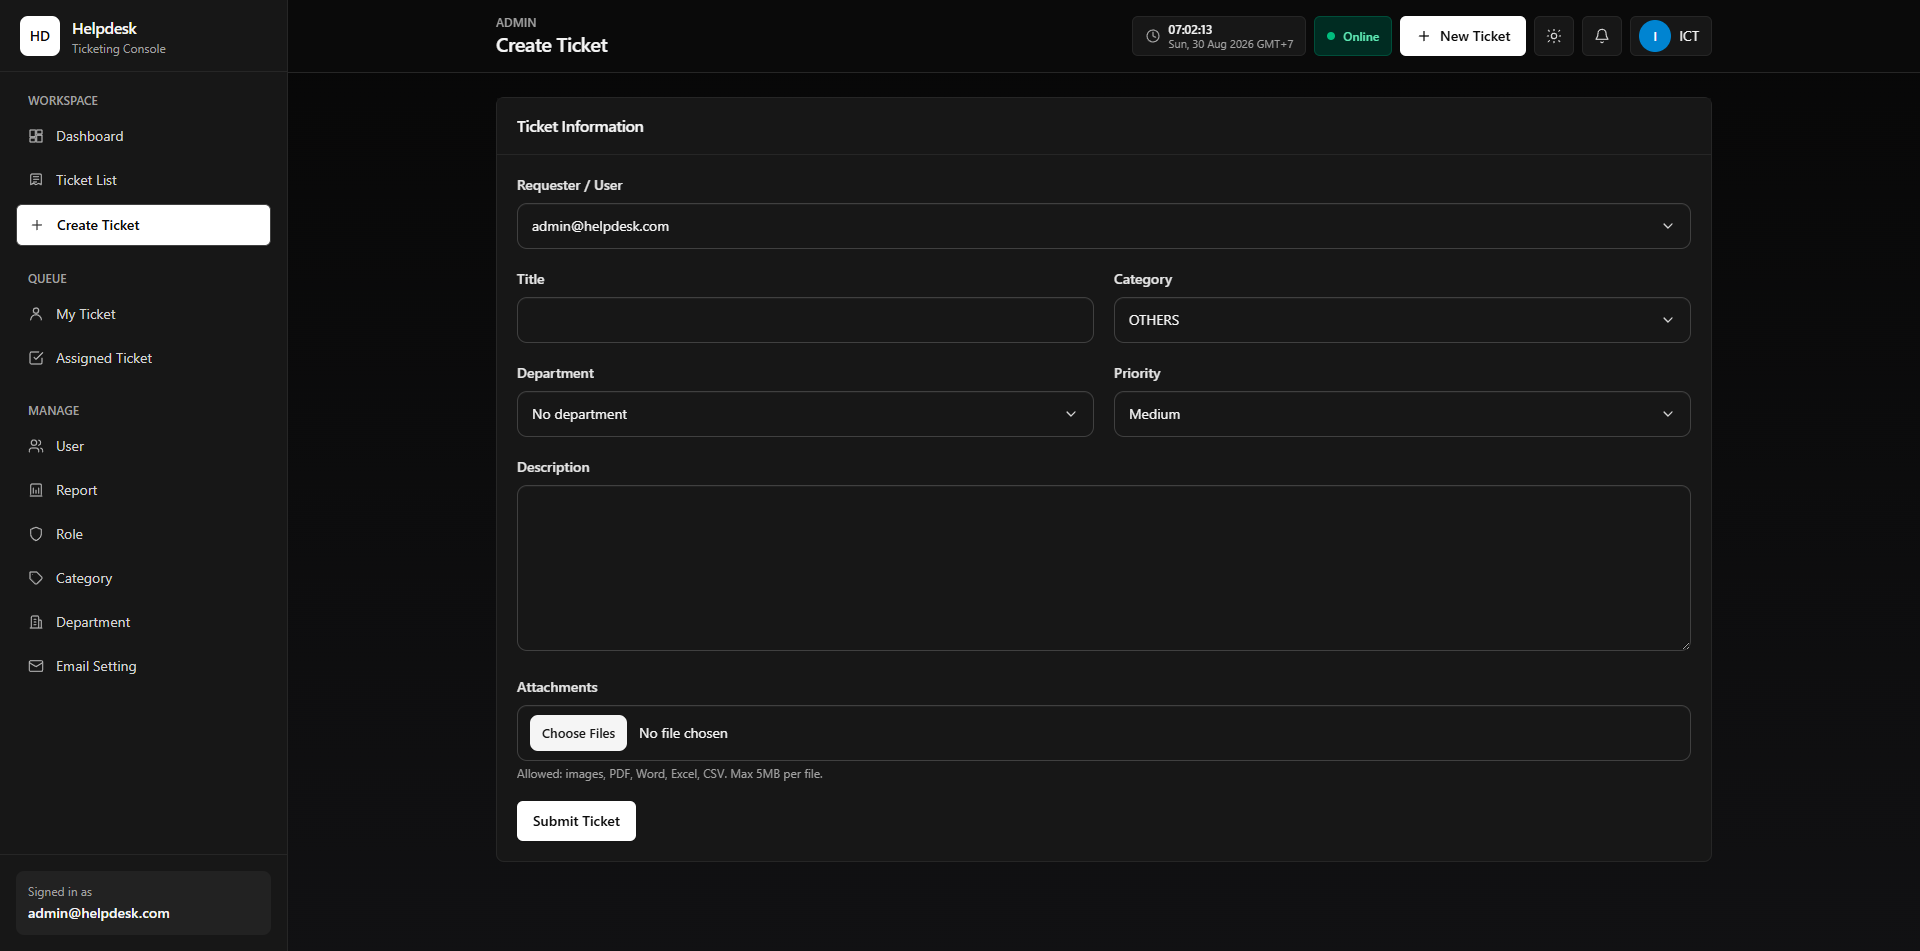Viewport: 1920px width, 951px height.
Task: Select Assigned Ticket menu item
Action: (x=143, y=358)
